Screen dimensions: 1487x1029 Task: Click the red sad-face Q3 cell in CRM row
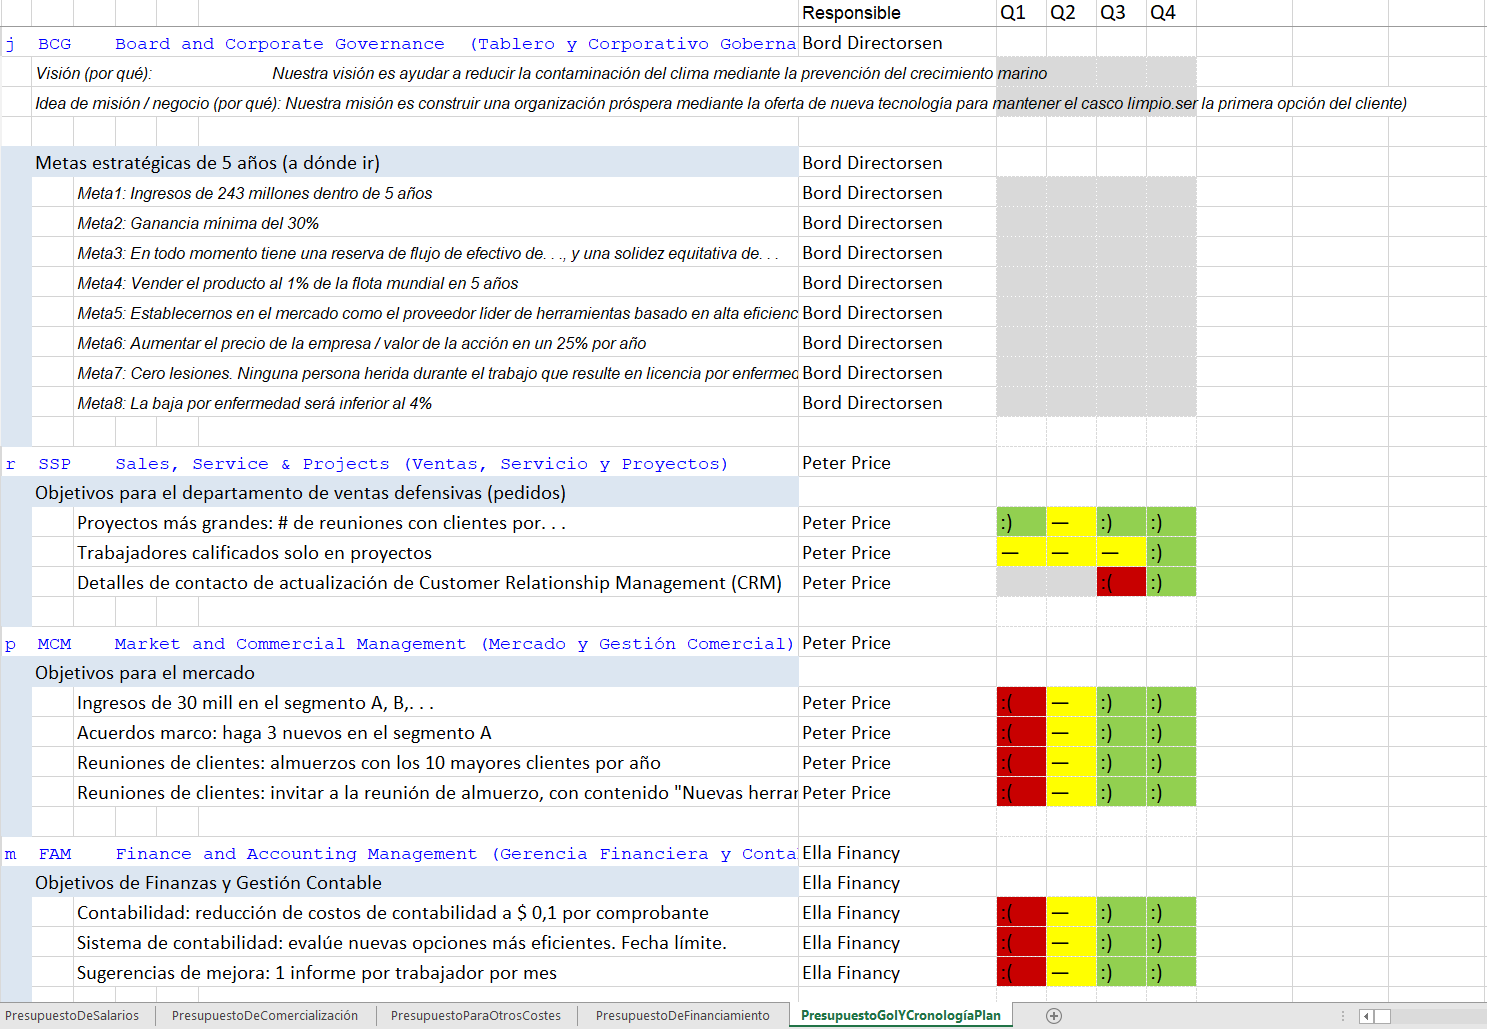pos(1120,582)
